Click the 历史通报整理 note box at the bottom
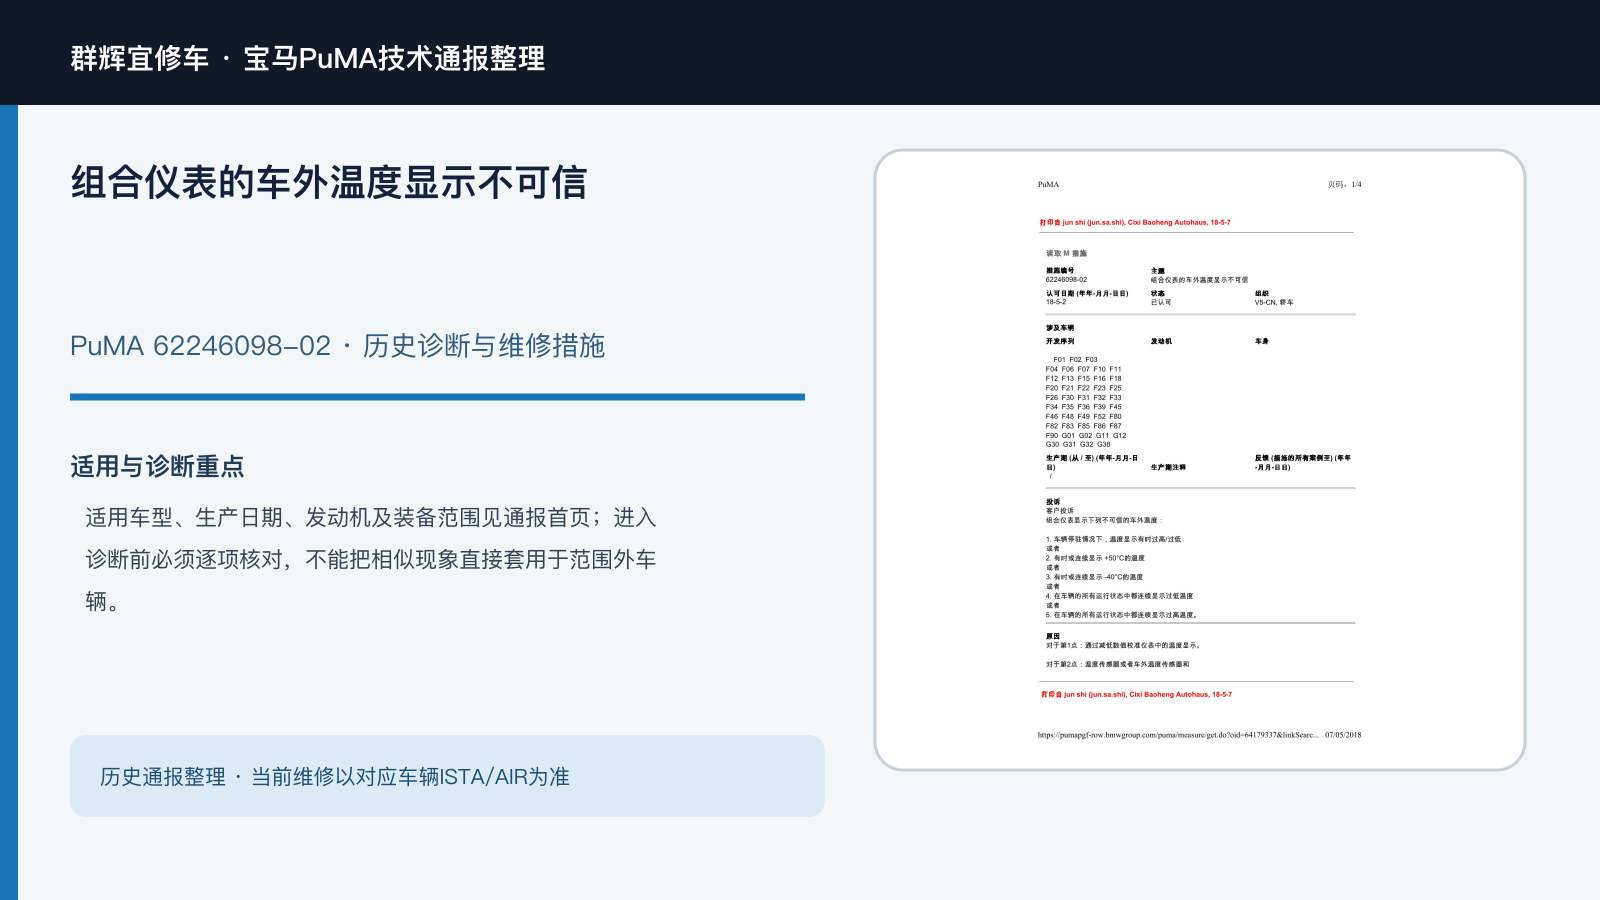Screen dimensions: 1600x900 point(447,776)
